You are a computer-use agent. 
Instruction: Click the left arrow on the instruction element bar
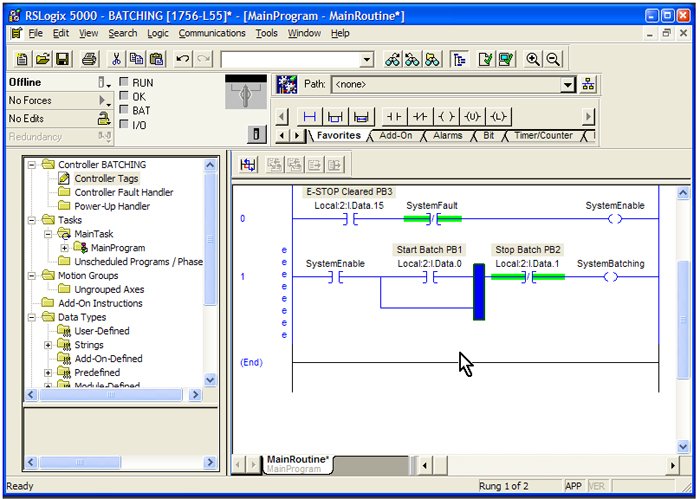point(281,117)
